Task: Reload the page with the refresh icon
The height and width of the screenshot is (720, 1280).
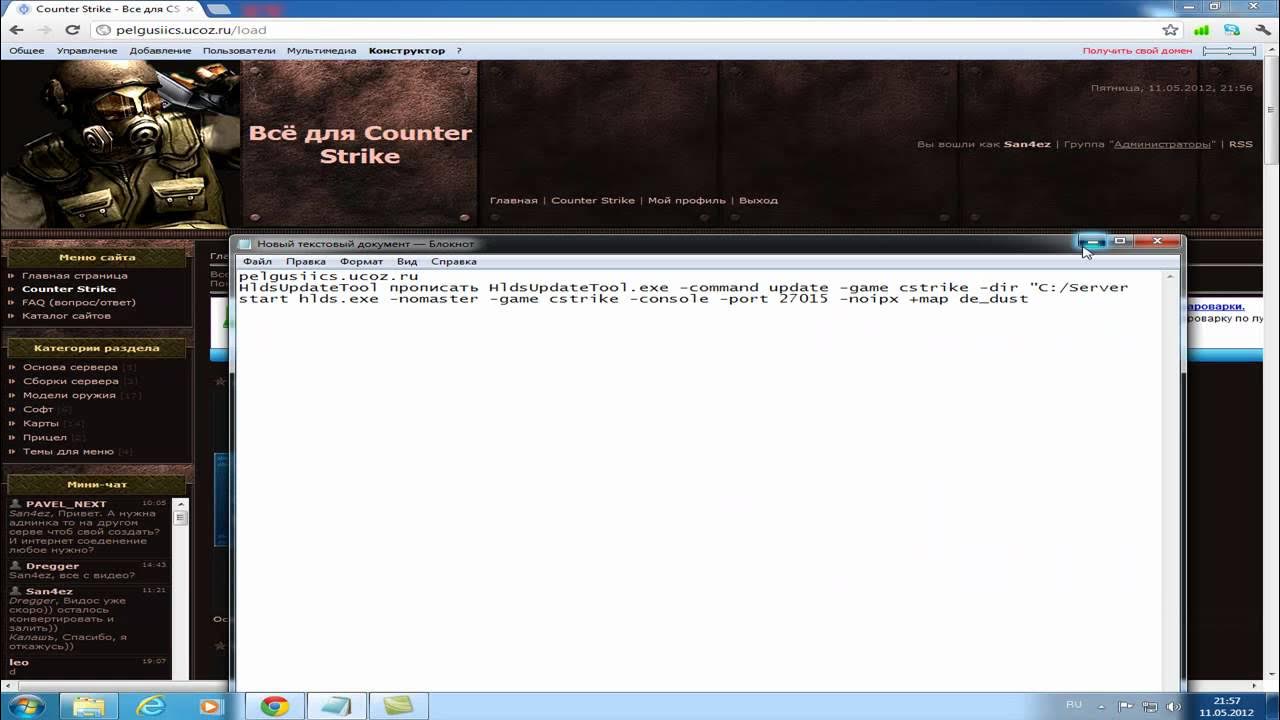Action: 73,30
